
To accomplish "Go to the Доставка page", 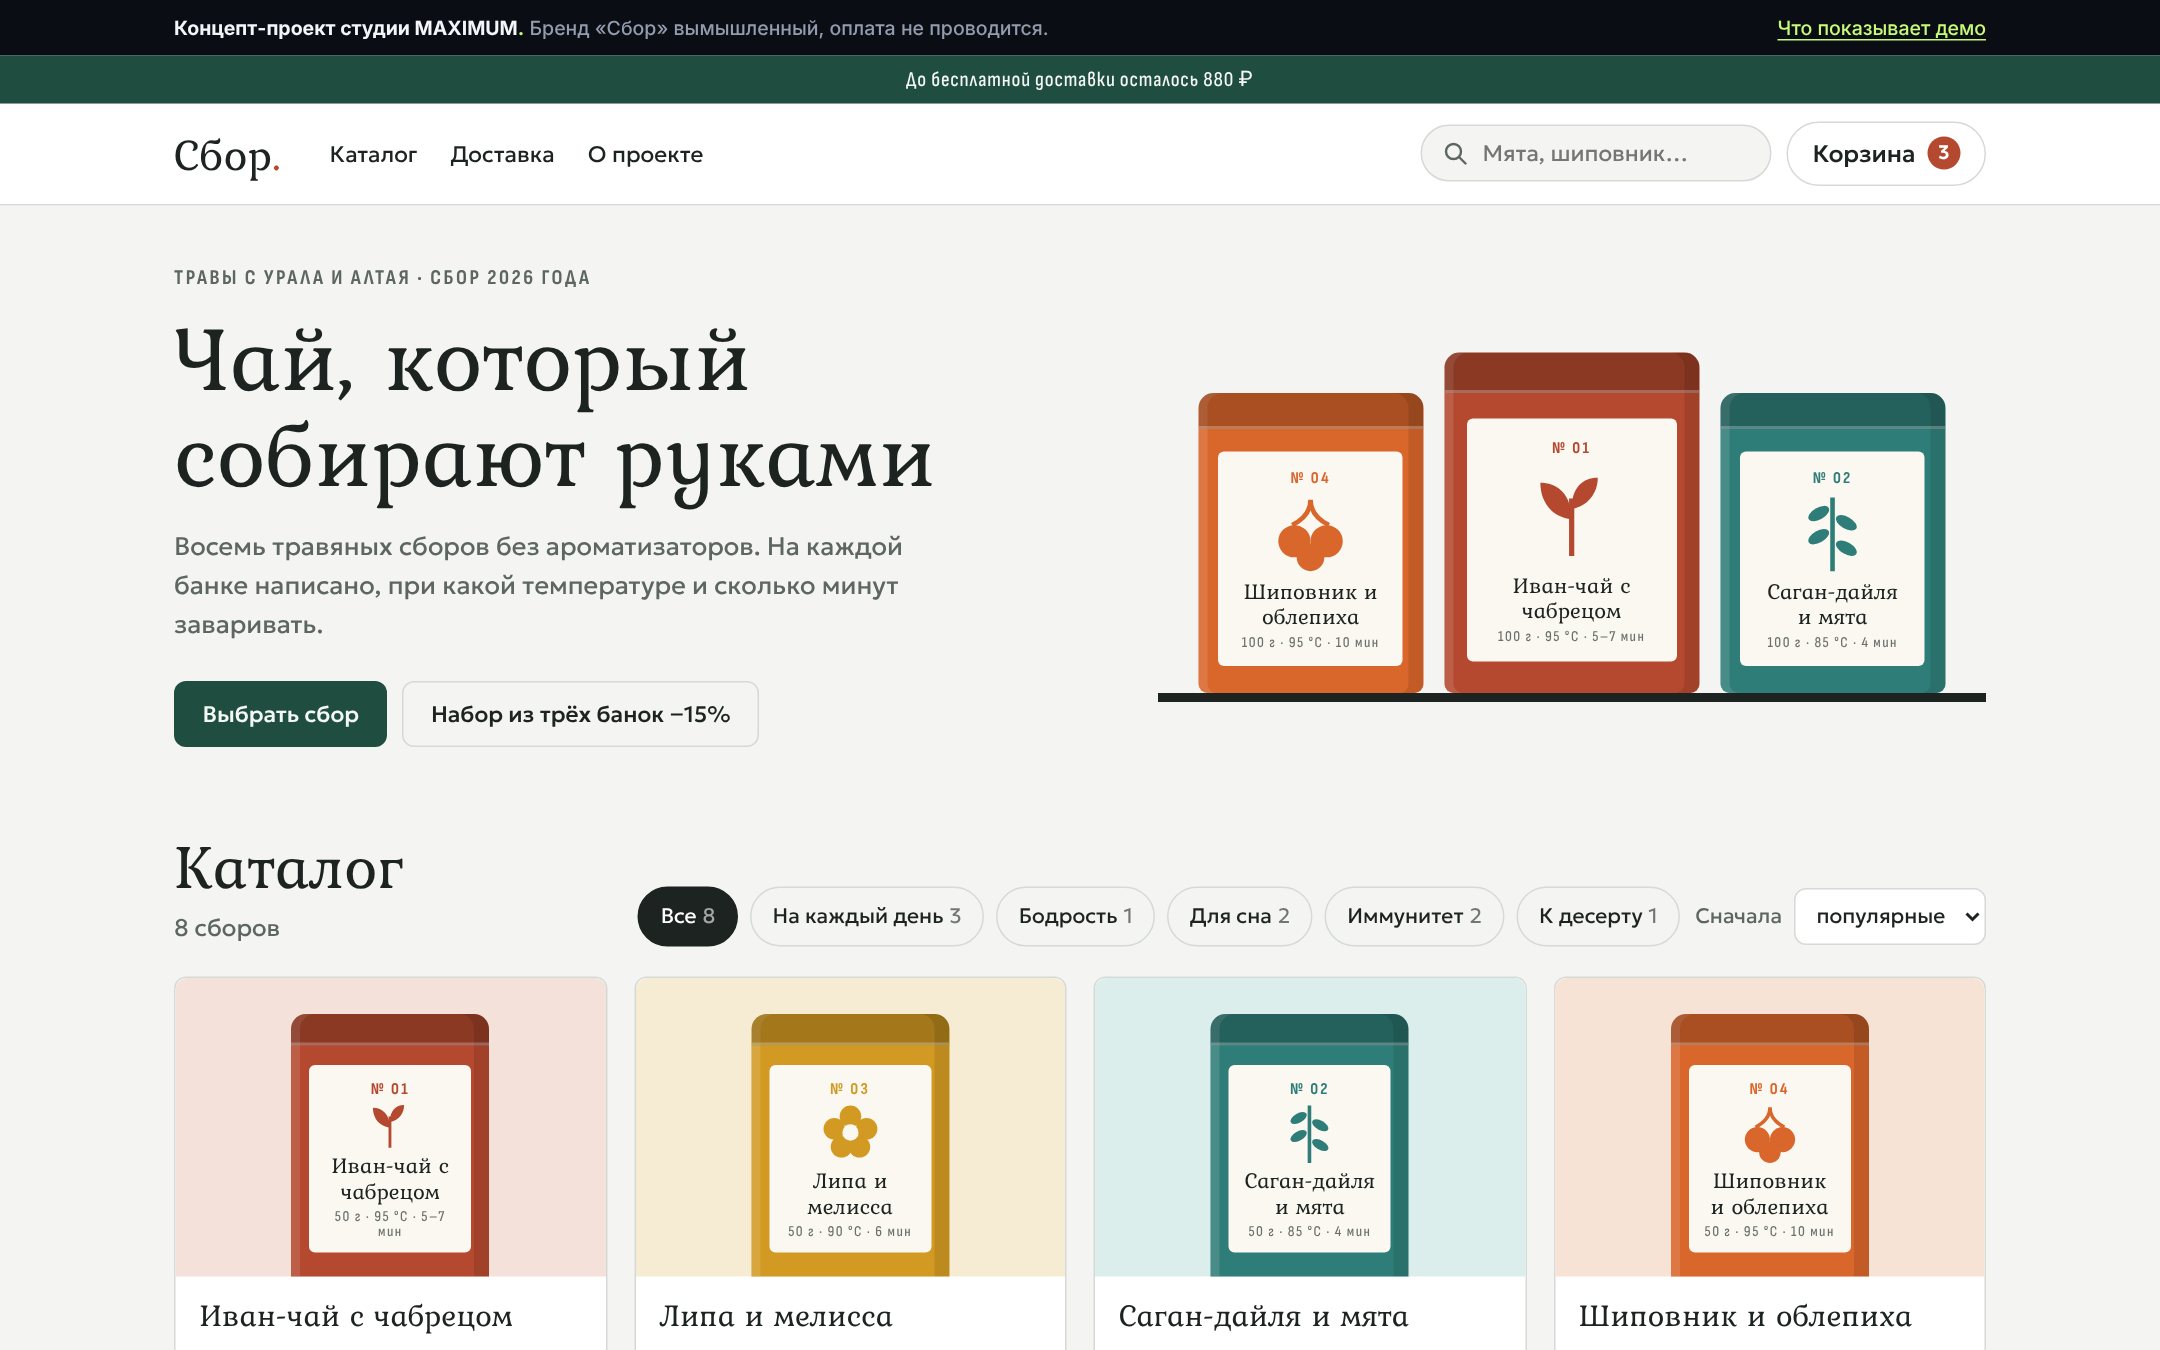I will [x=502, y=155].
